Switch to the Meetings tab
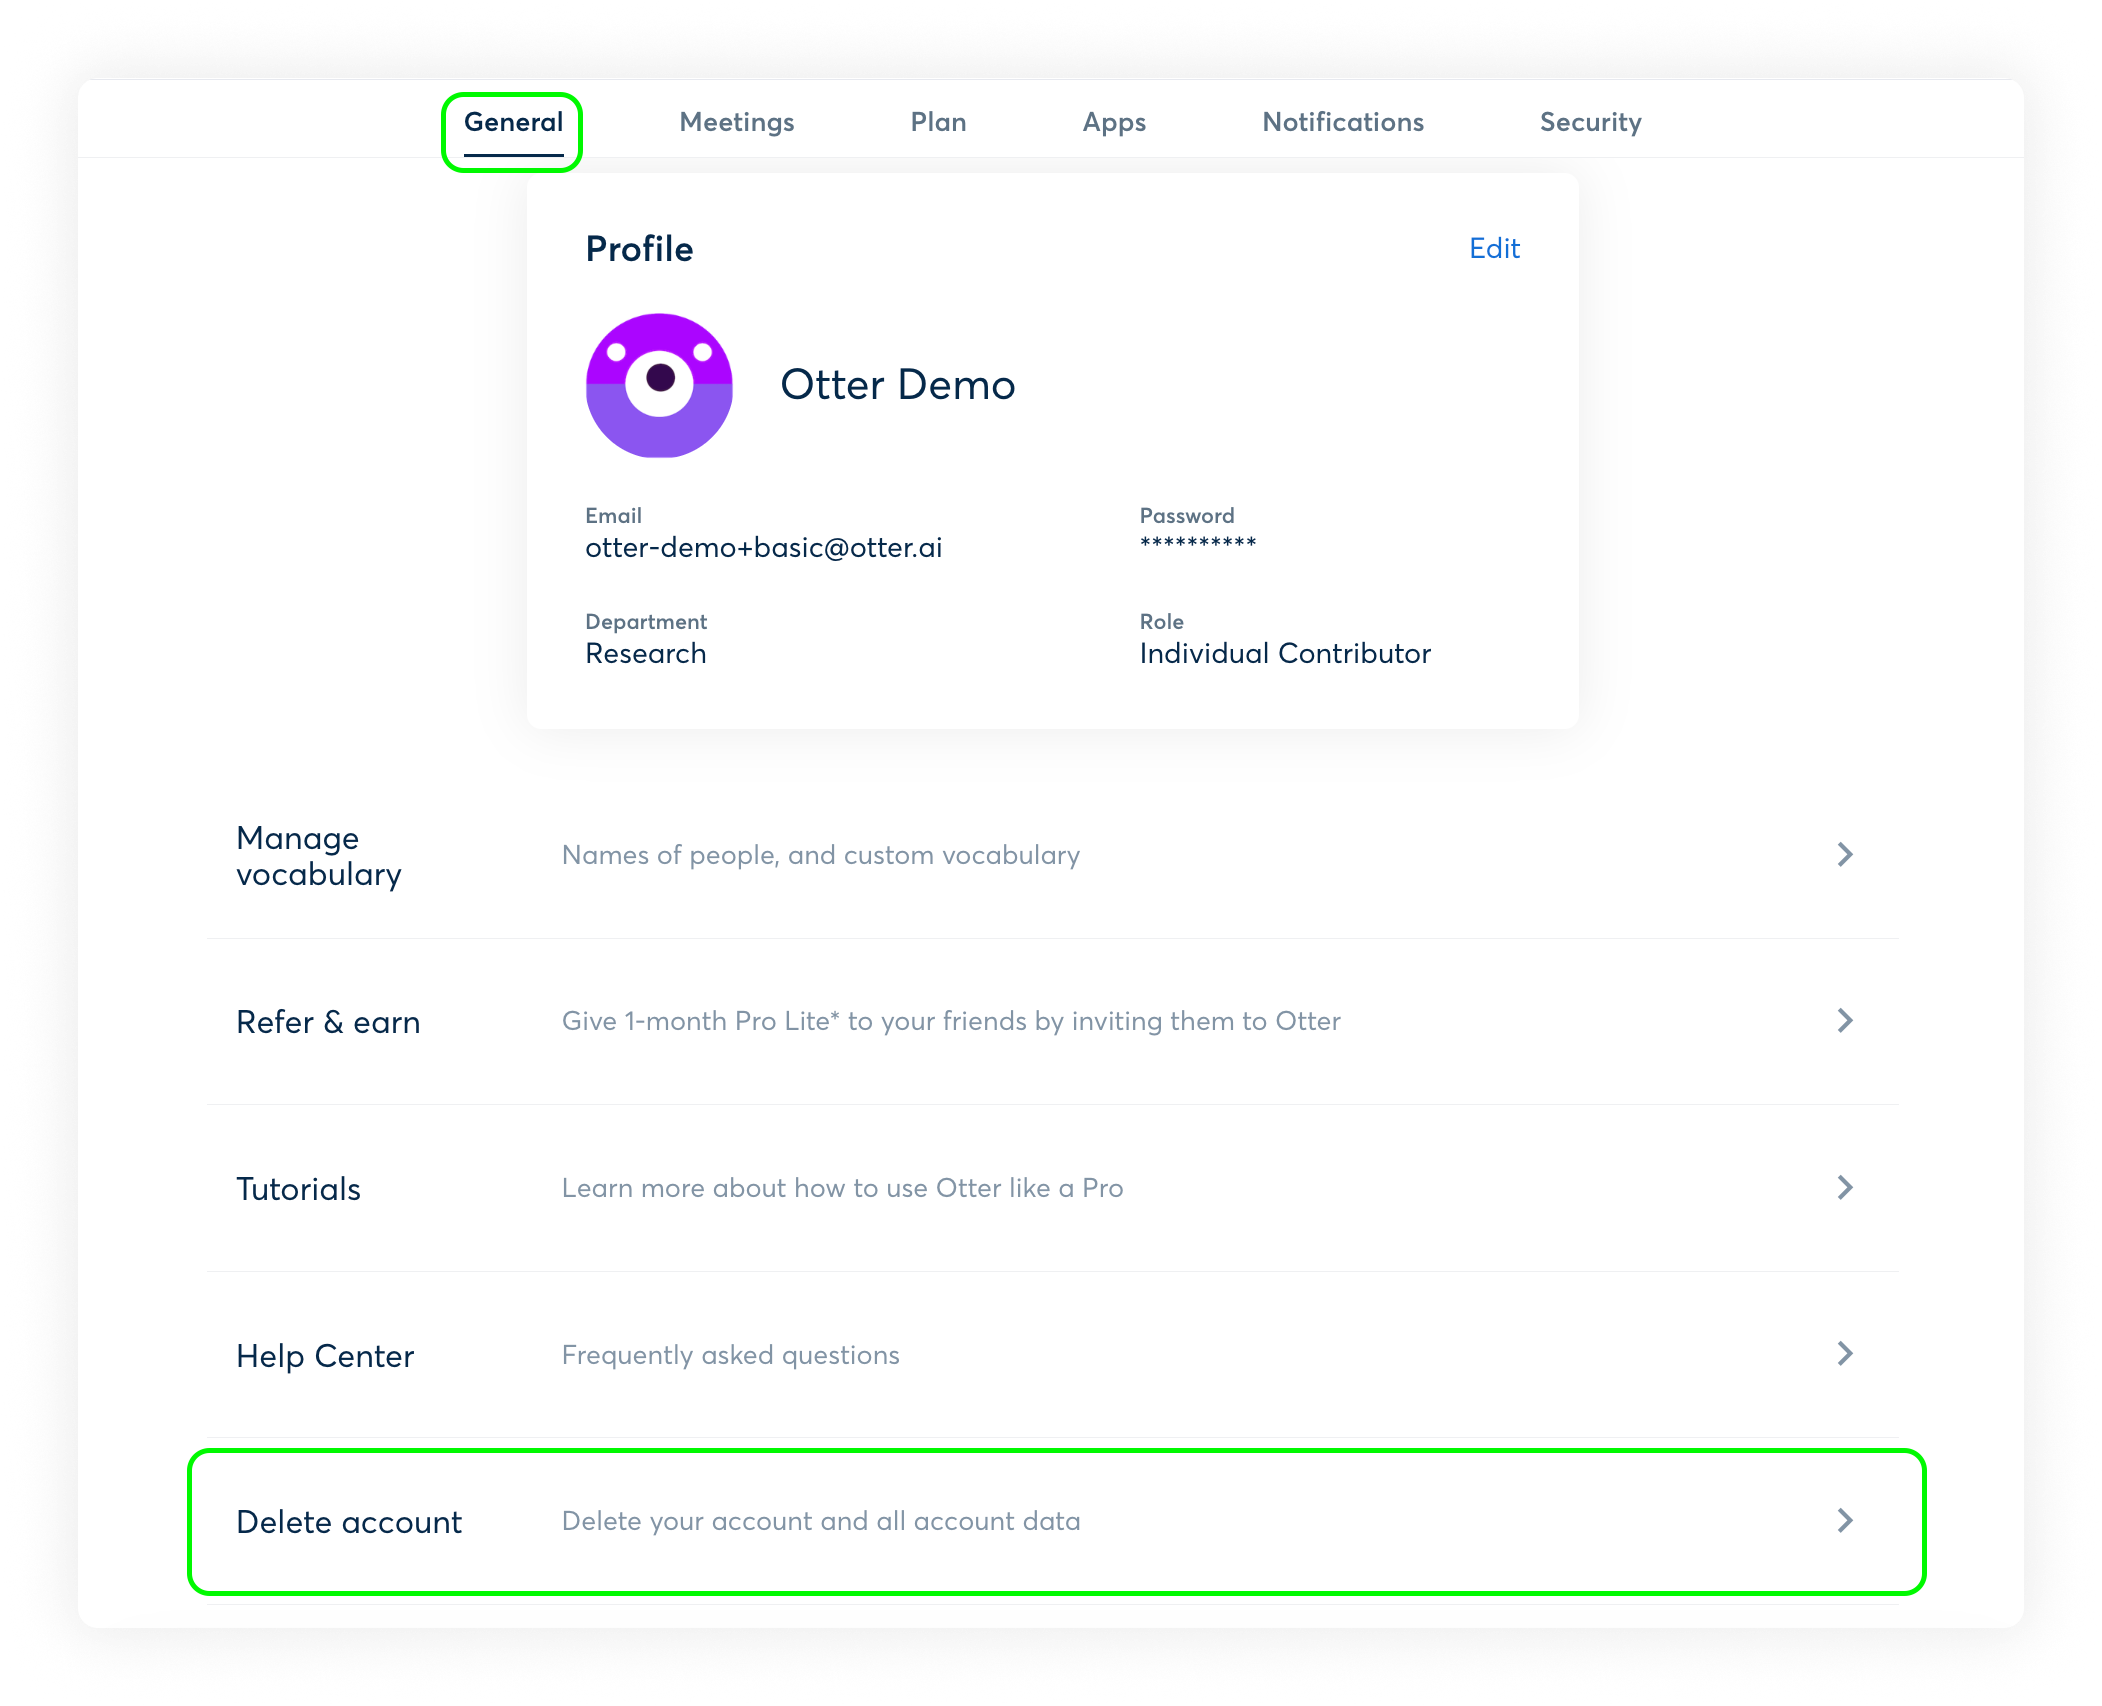The height and width of the screenshot is (1706, 2102). tap(736, 122)
